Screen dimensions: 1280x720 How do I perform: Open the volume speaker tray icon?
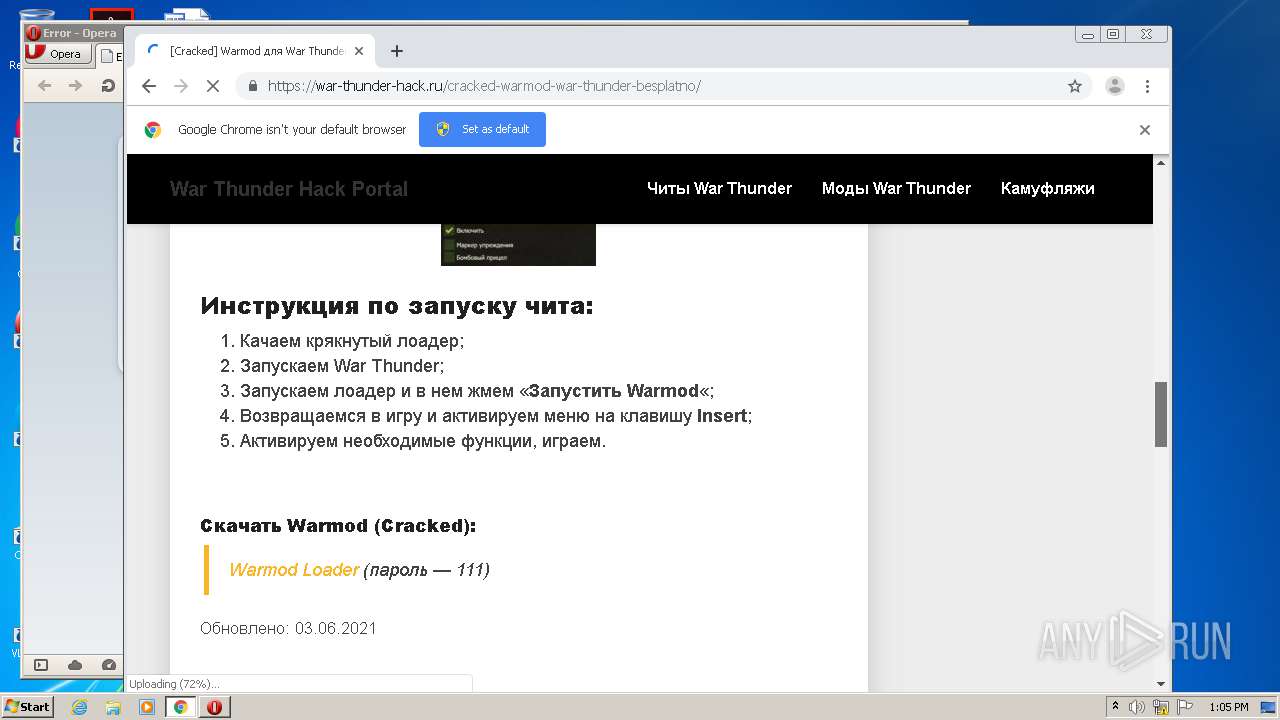[1137, 707]
